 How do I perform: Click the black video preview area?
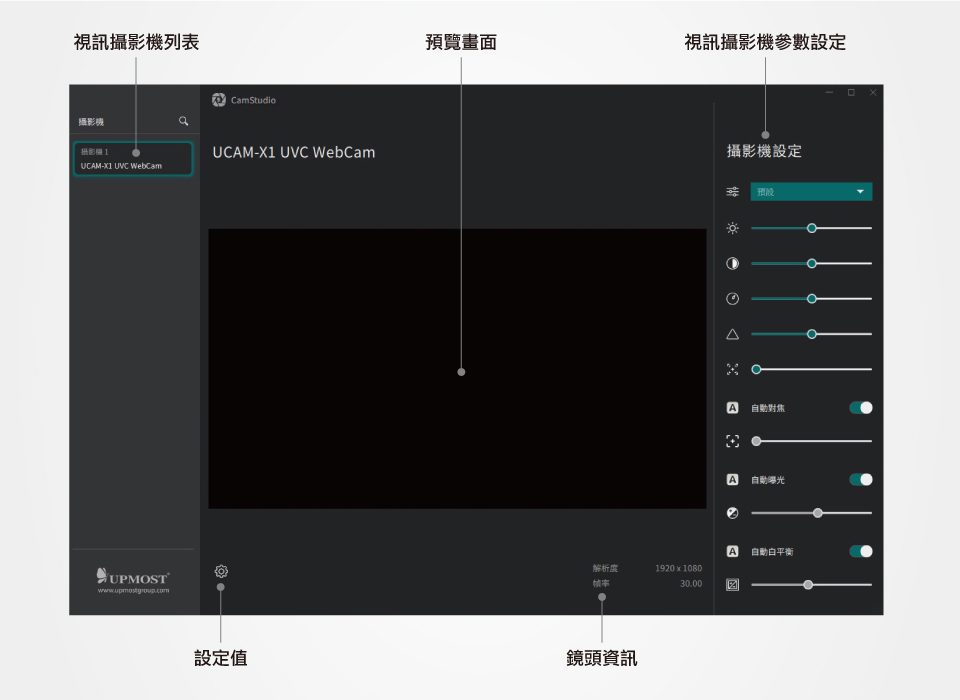click(x=457, y=369)
